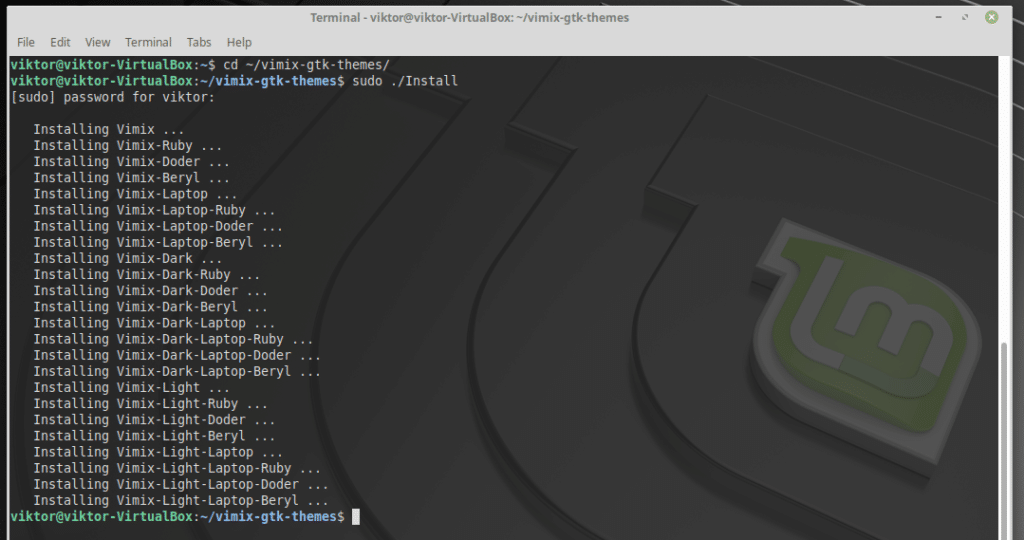This screenshot has width=1024, height=540.
Task: Click the 'Installing Vimix-Light ...' line
Action: click(131, 387)
